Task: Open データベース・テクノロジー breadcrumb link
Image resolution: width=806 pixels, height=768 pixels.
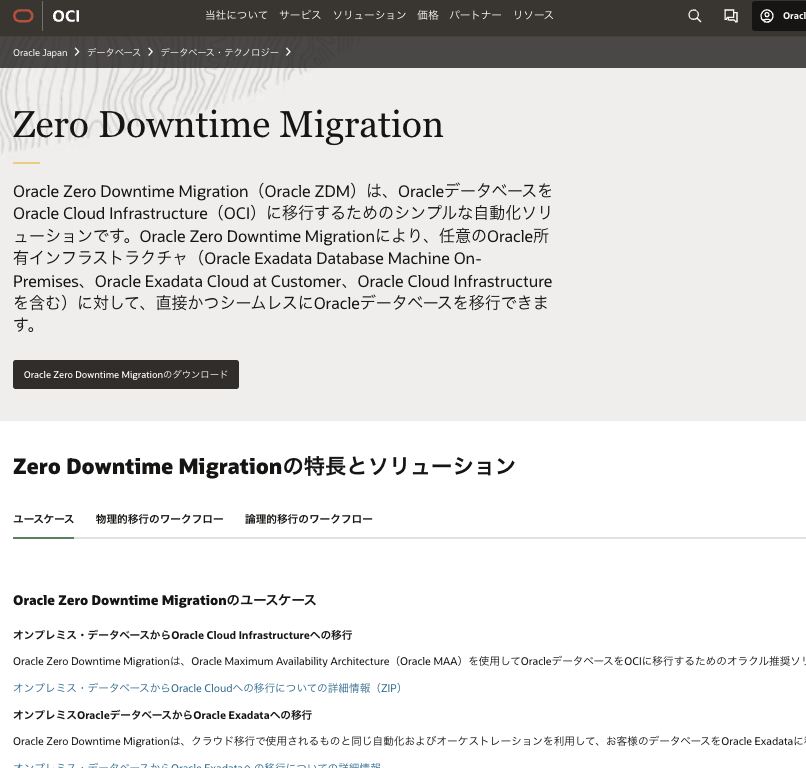Action: click(x=219, y=52)
